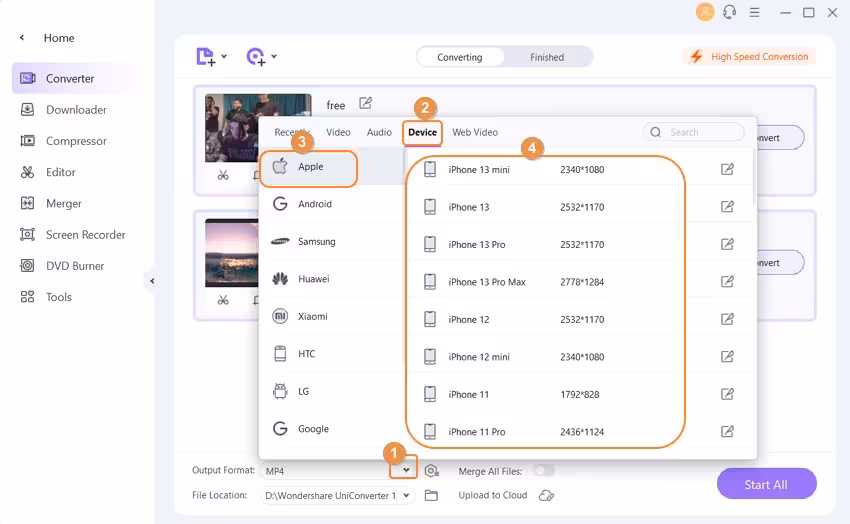Open the support headset icon
Image resolution: width=850 pixels, height=524 pixels.
pos(730,12)
